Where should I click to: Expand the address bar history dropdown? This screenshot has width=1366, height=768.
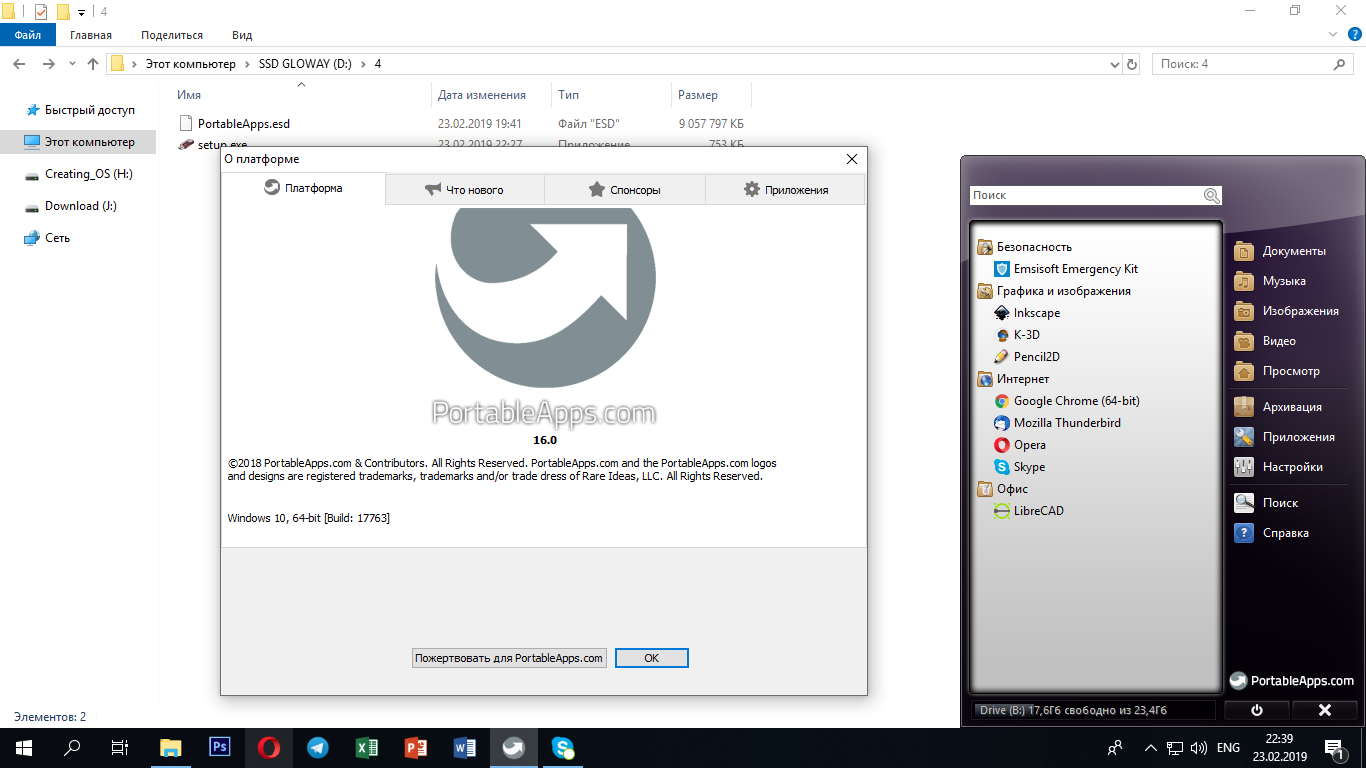(x=1115, y=64)
